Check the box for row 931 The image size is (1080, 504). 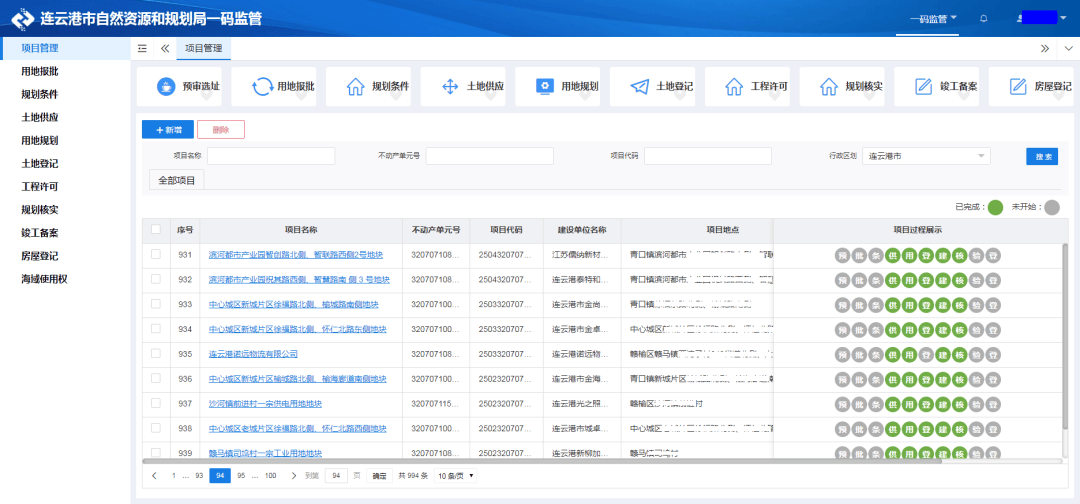155,255
